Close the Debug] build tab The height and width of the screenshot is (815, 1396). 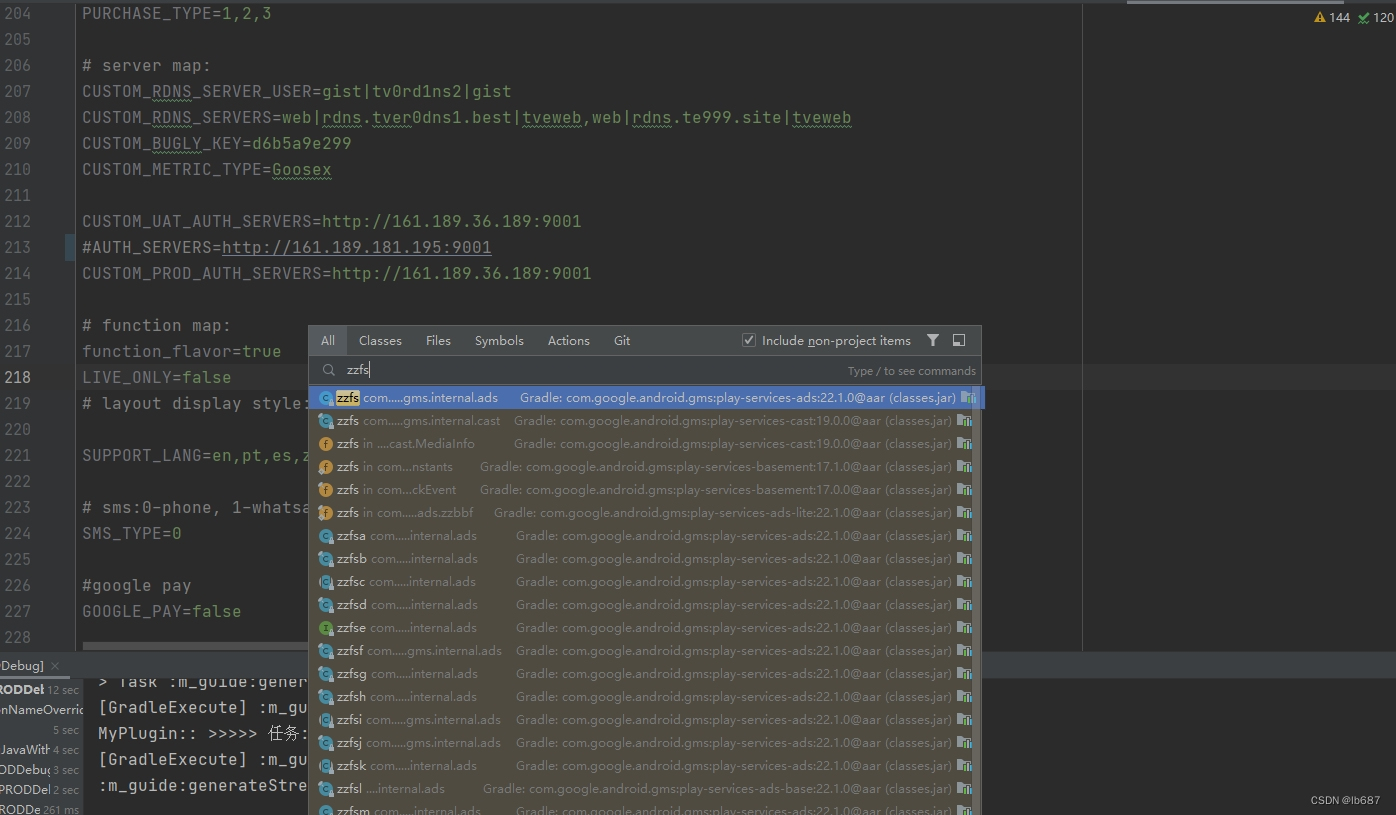pos(56,666)
